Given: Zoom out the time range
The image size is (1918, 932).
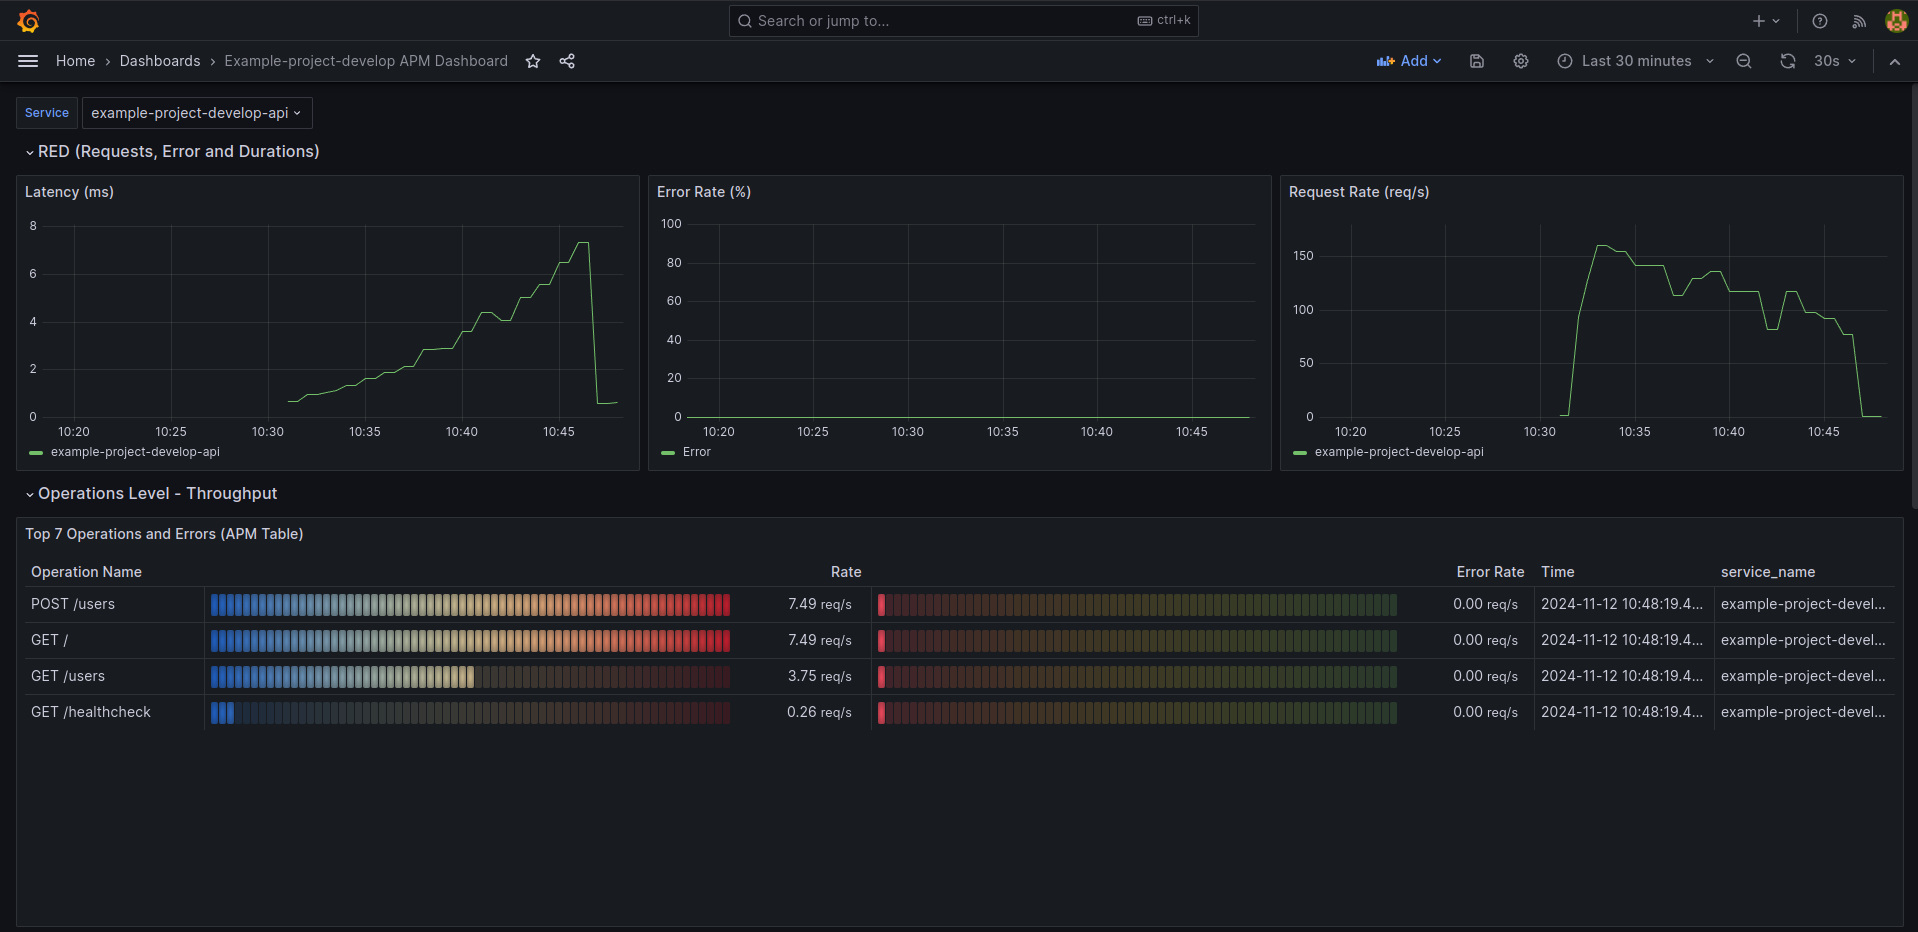Looking at the screenshot, I should tap(1744, 61).
